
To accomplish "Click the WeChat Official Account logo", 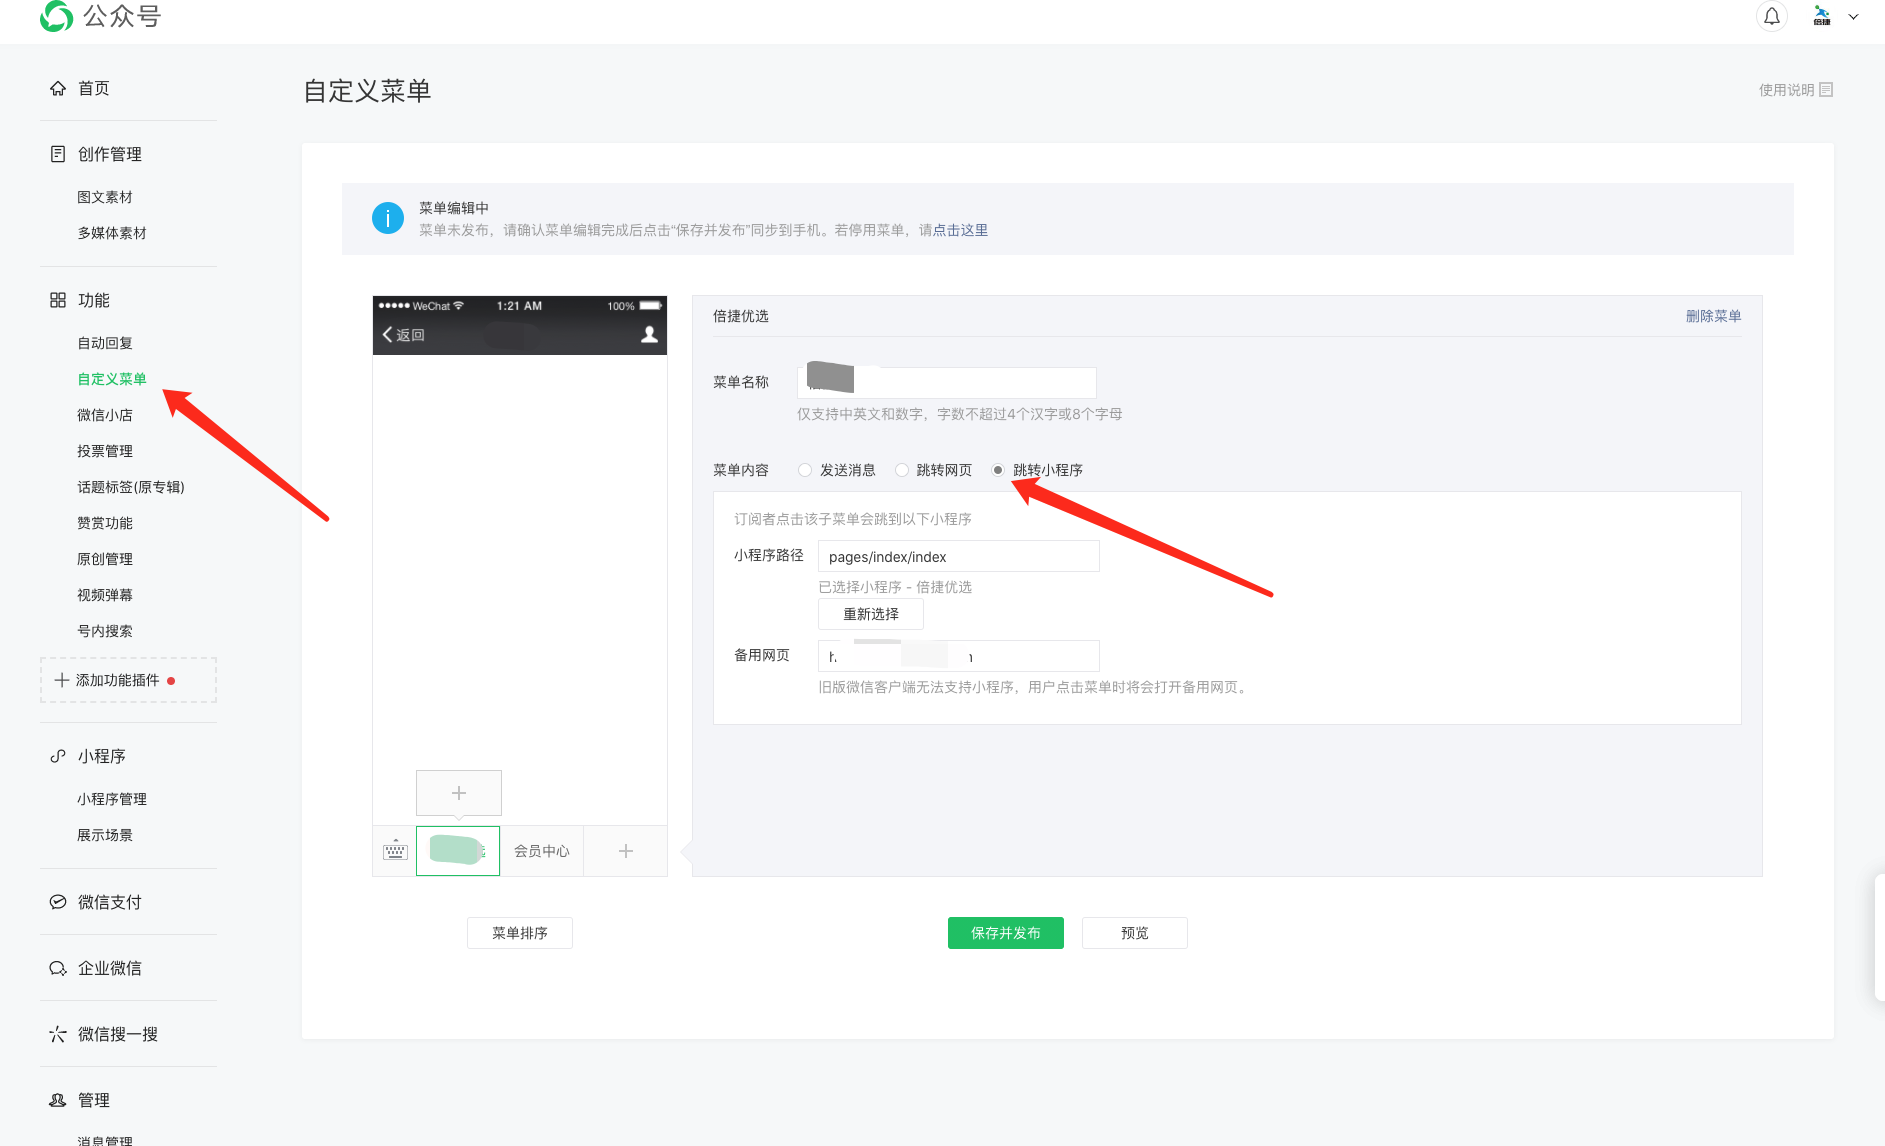I will pyautogui.click(x=100, y=16).
